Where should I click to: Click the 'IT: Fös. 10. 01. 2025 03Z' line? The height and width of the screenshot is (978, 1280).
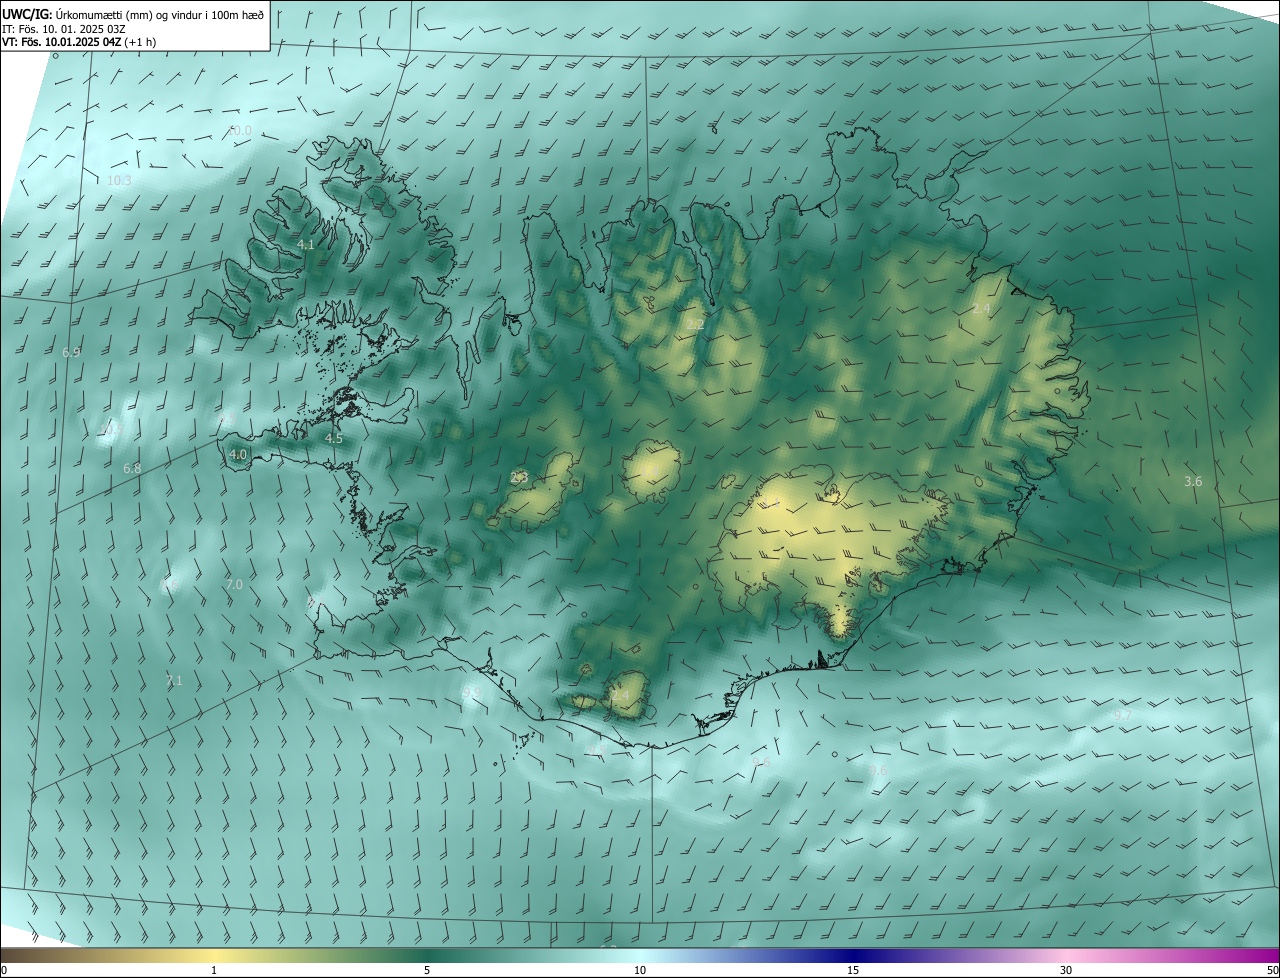[x=65, y=28]
